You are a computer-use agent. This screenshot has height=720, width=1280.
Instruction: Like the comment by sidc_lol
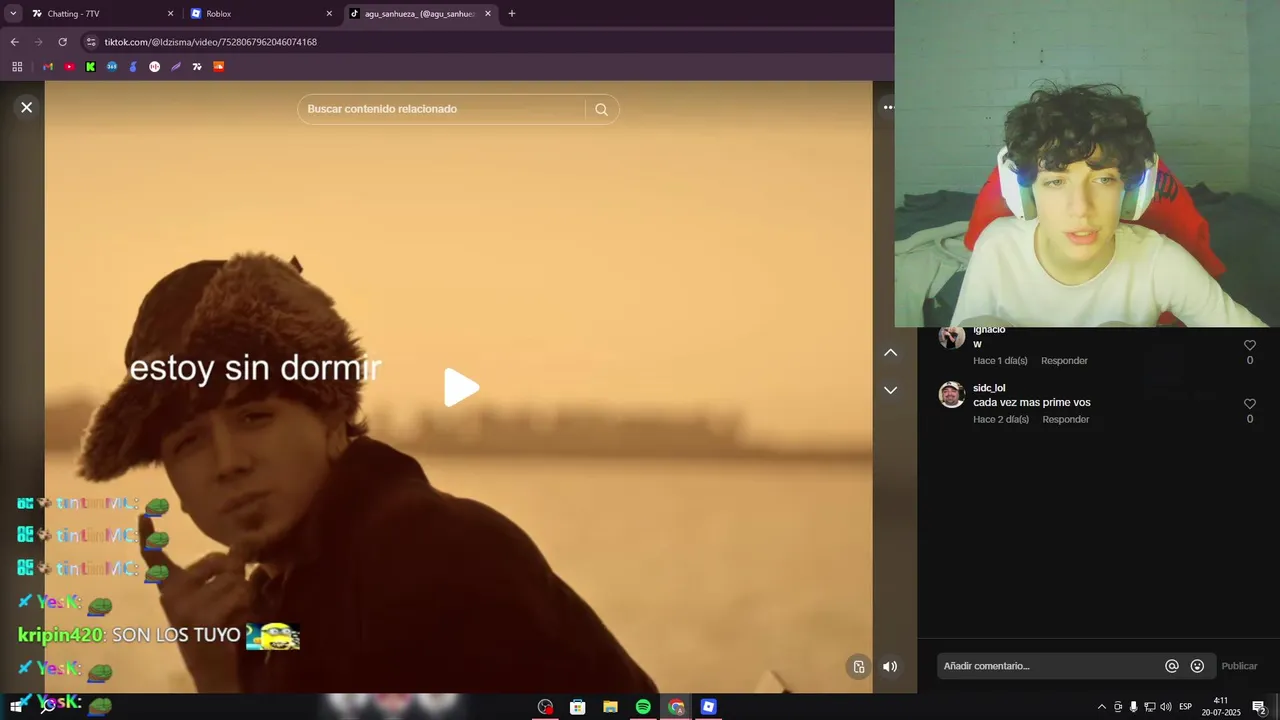(x=1249, y=404)
